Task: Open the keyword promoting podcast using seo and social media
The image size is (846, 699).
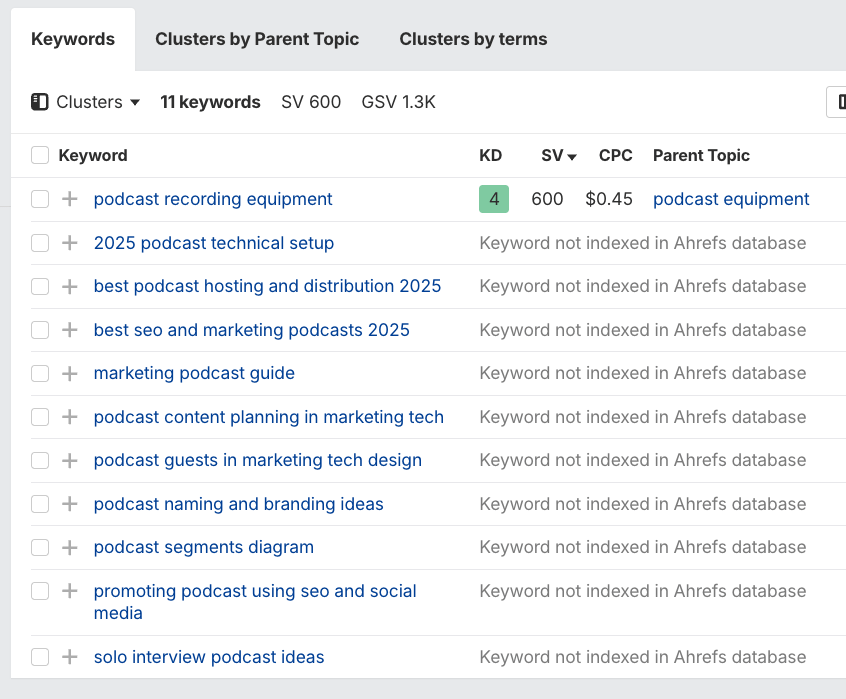Action: 255,591
